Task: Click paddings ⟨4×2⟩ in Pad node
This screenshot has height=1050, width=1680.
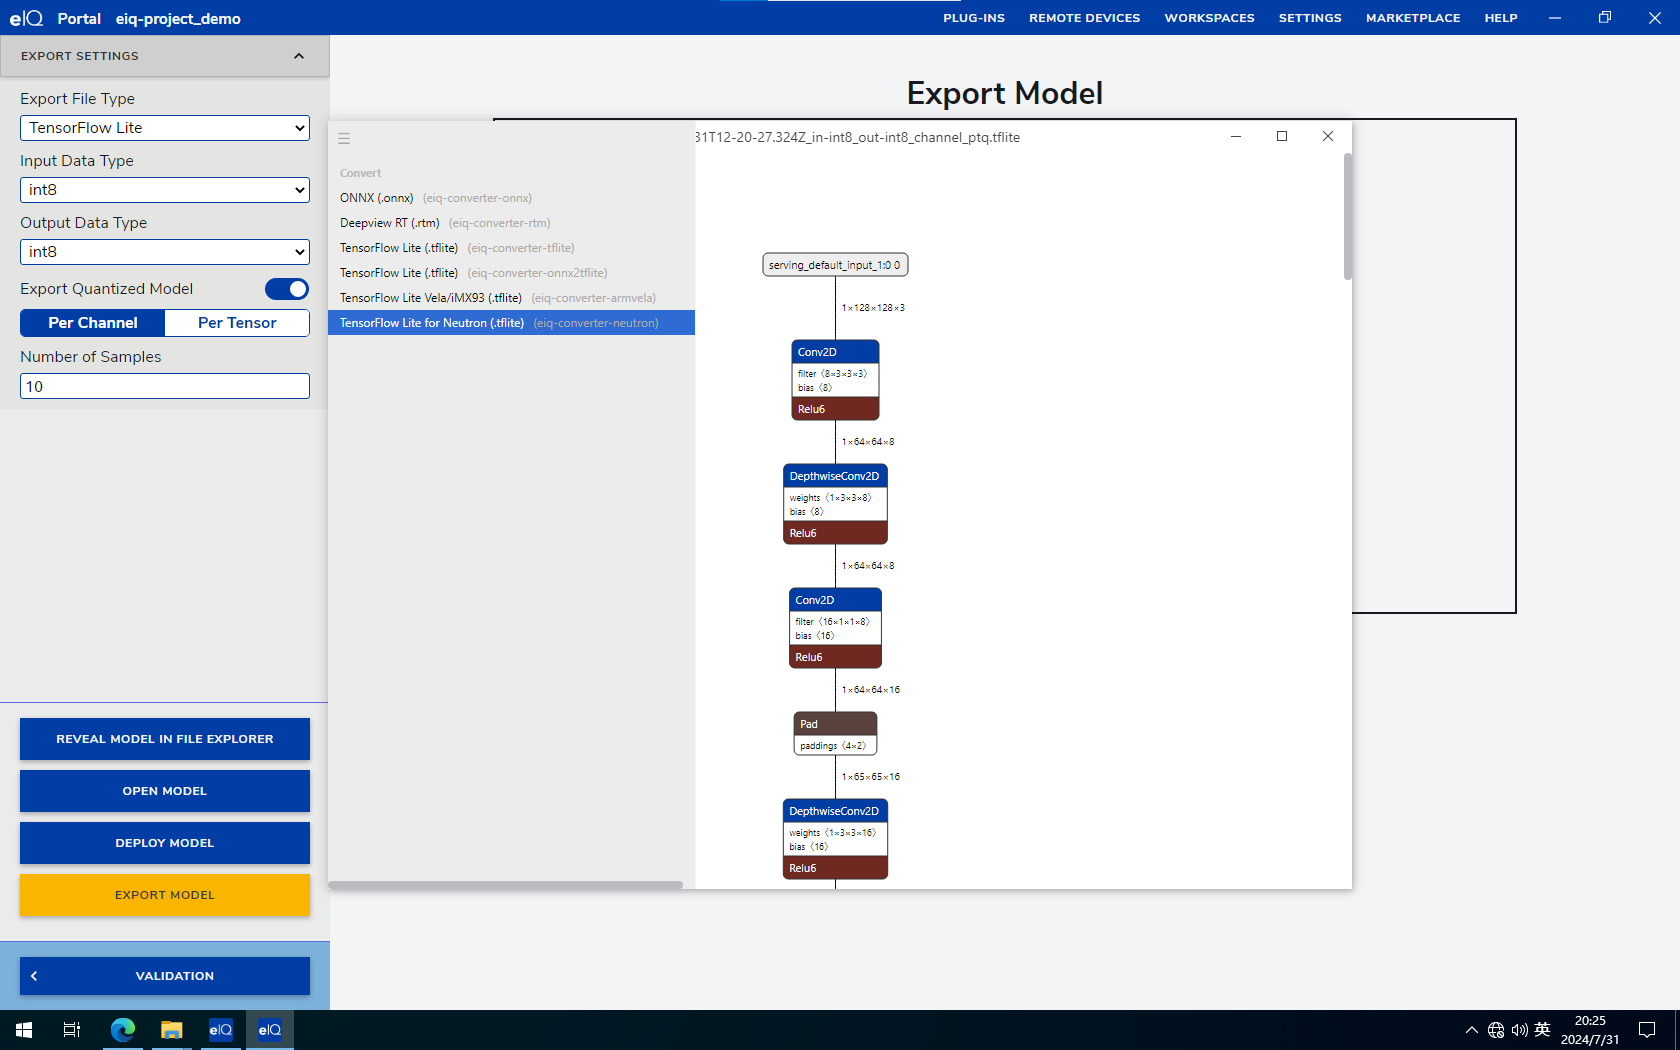Action: 833,746
